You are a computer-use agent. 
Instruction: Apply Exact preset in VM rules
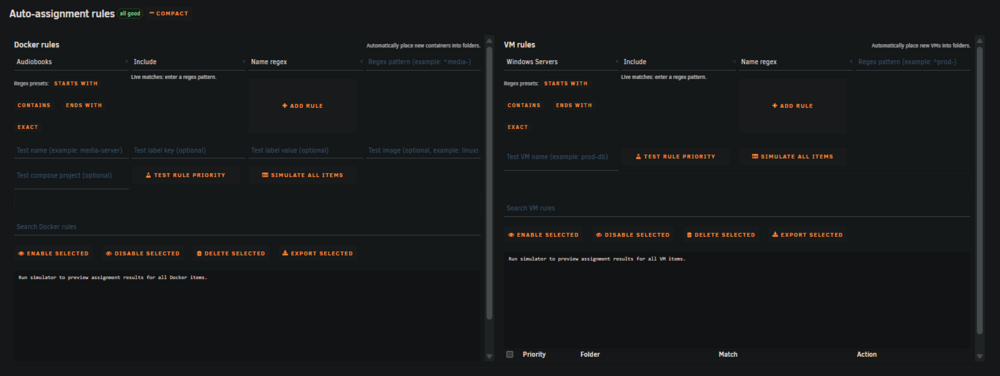[518, 127]
